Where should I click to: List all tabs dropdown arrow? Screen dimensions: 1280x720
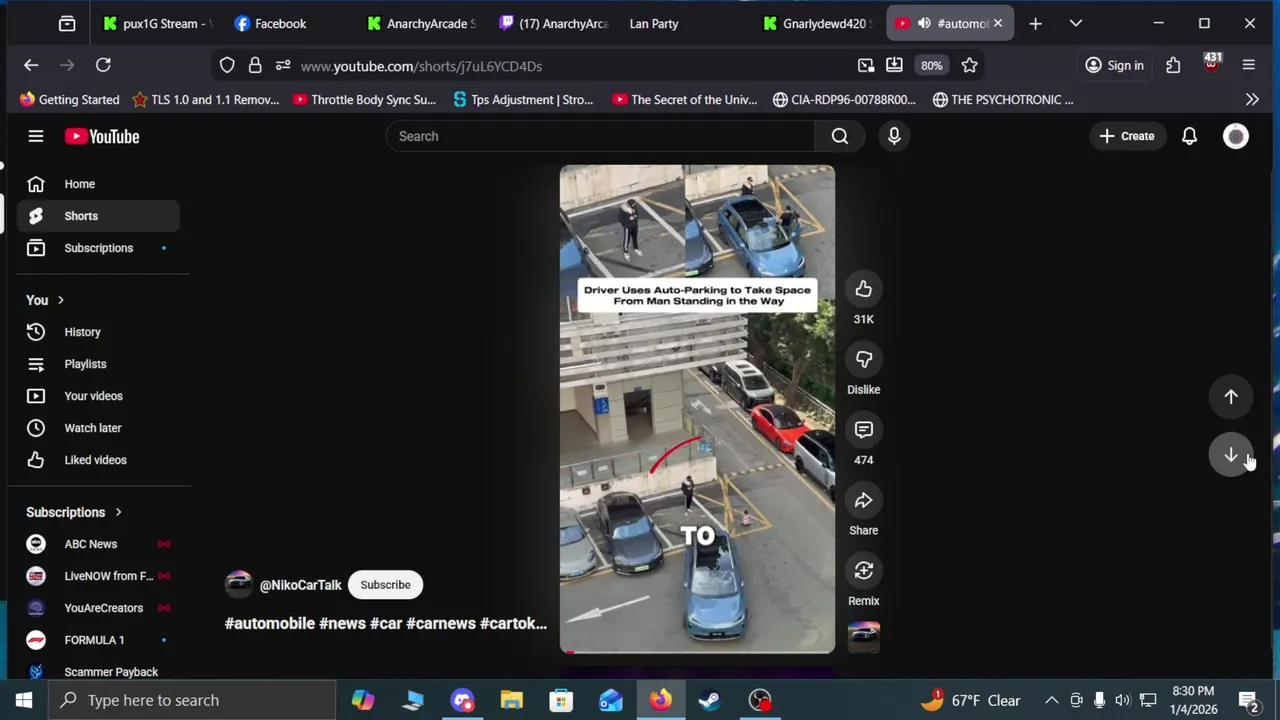pyautogui.click(x=1076, y=23)
